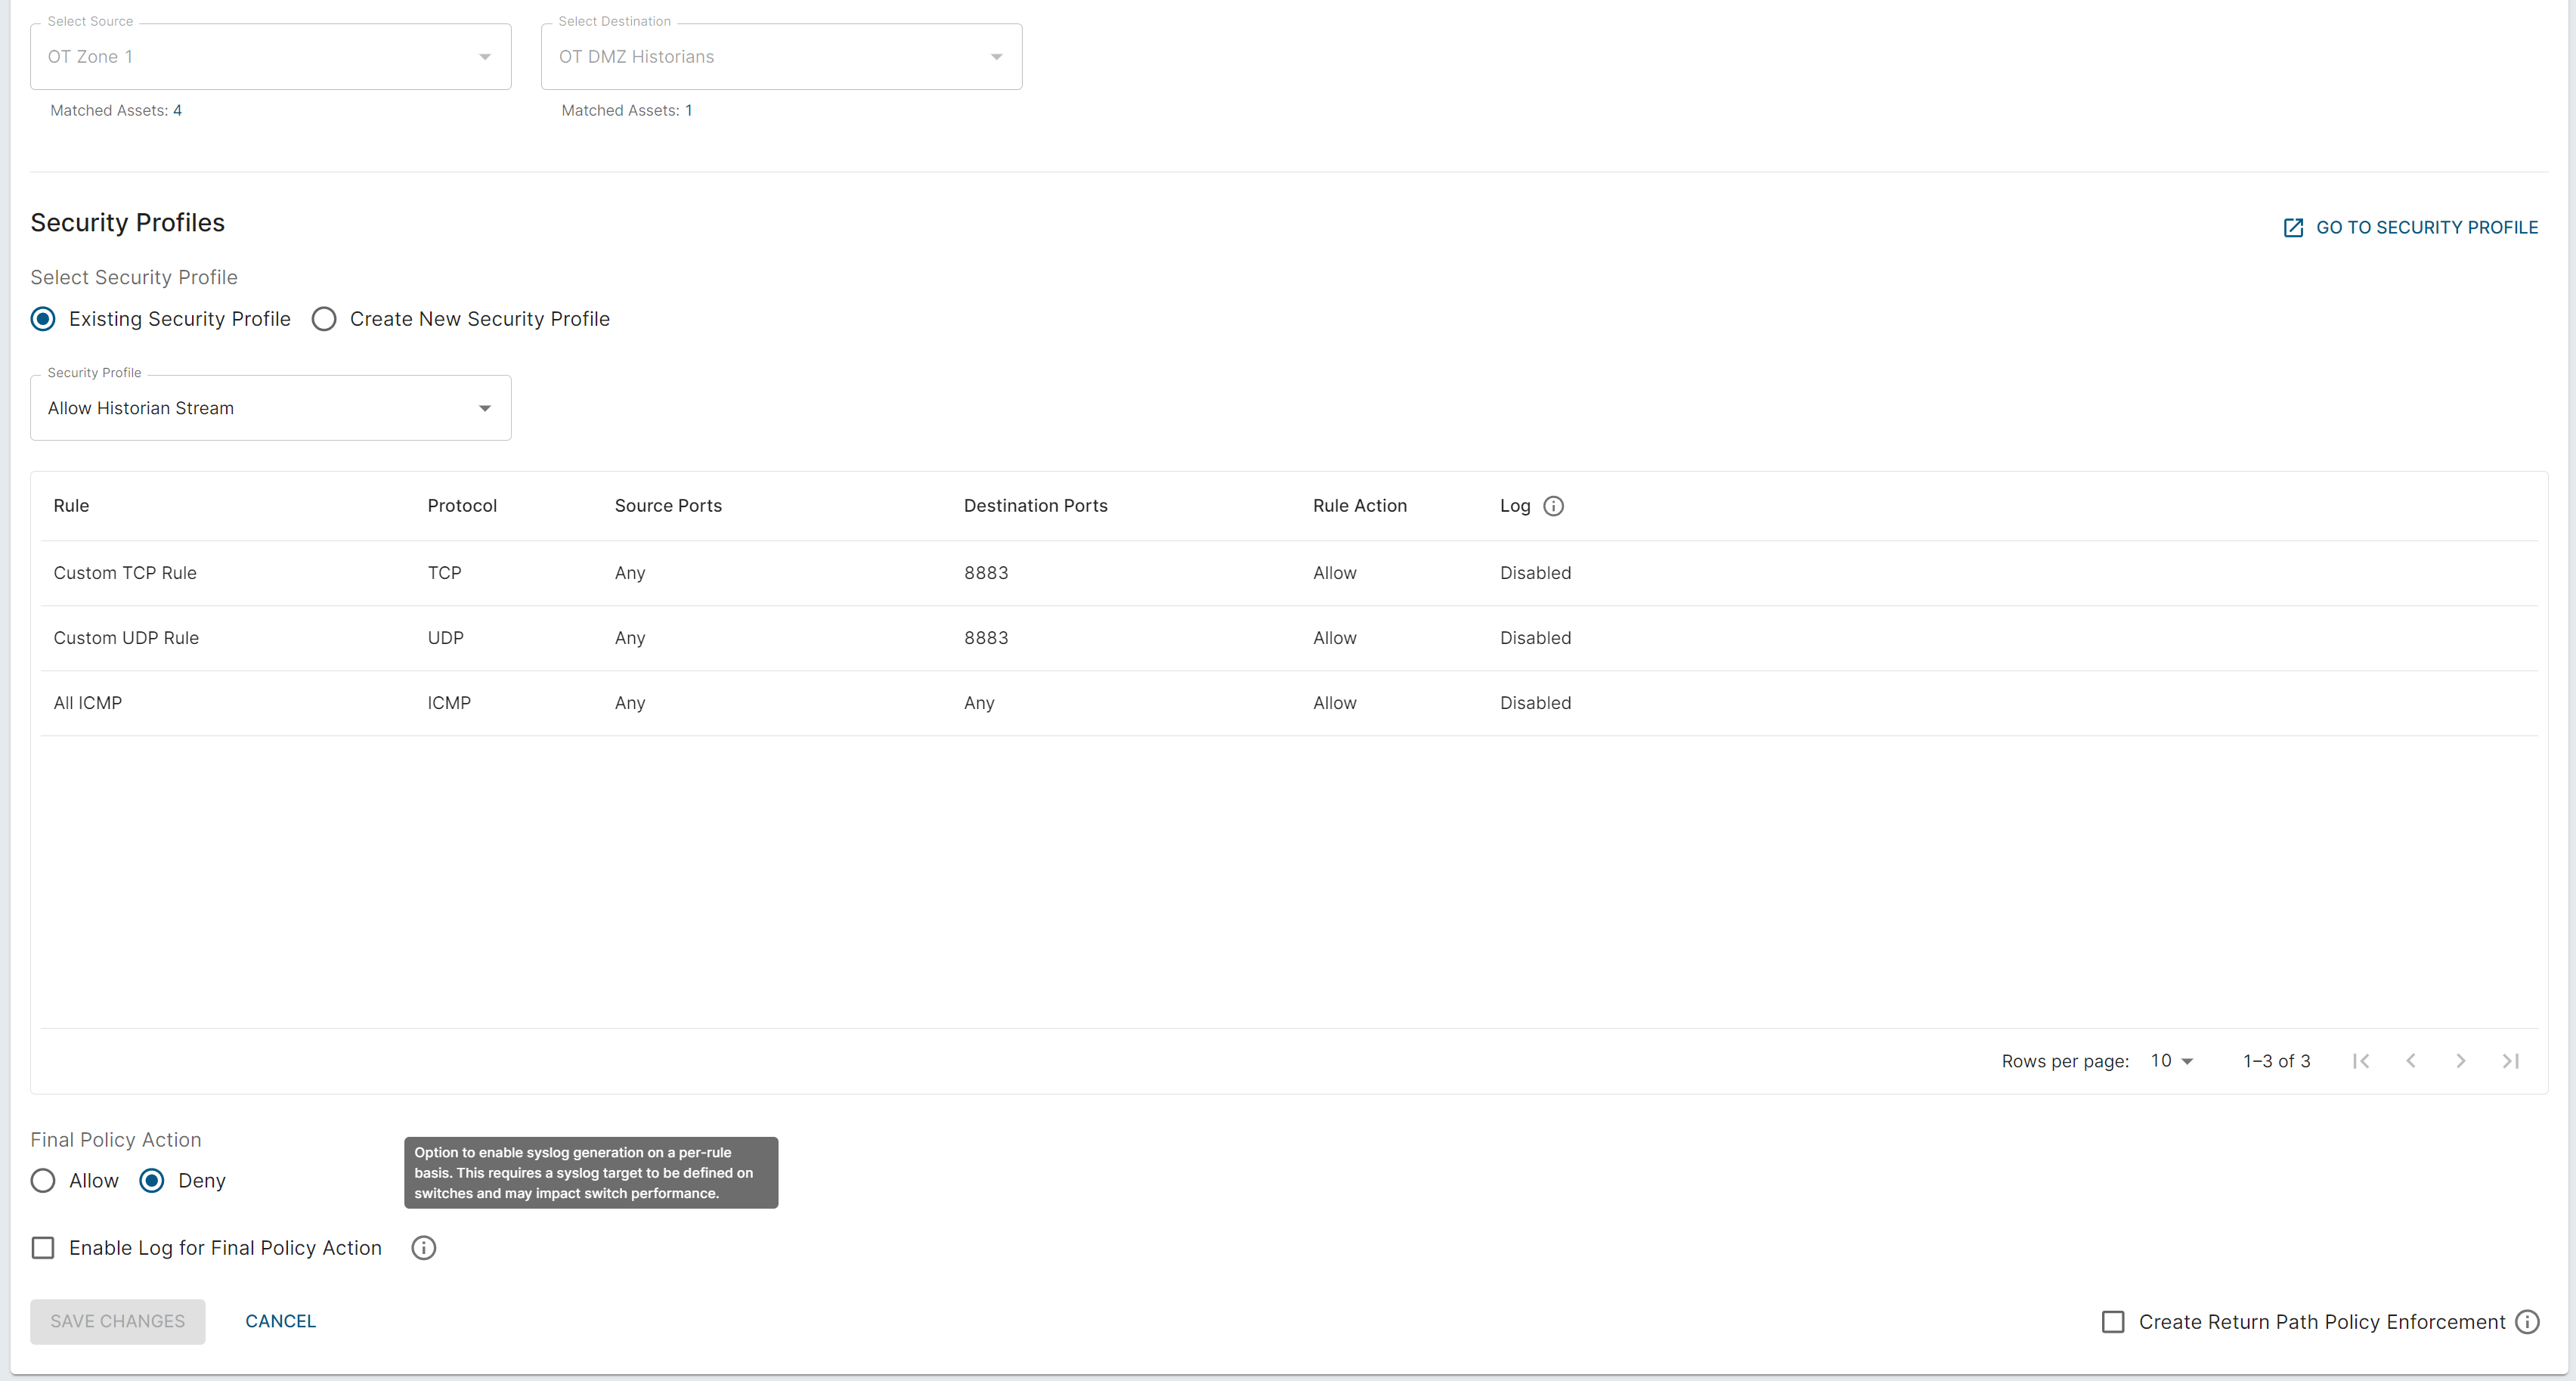
Task: Go to previous page of rules
Action: click(2411, 1061)
